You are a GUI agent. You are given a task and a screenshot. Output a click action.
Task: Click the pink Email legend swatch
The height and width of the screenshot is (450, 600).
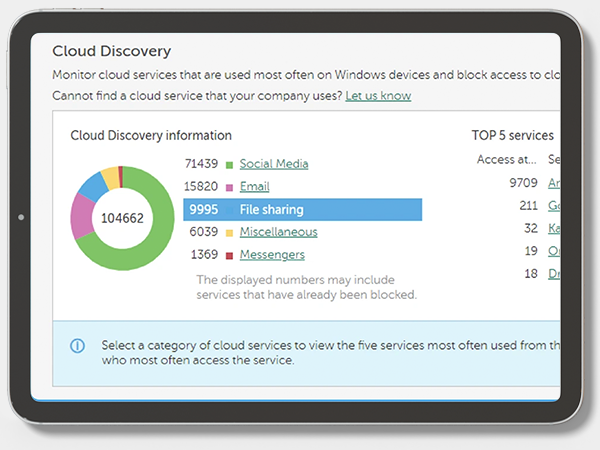[229, 188]
